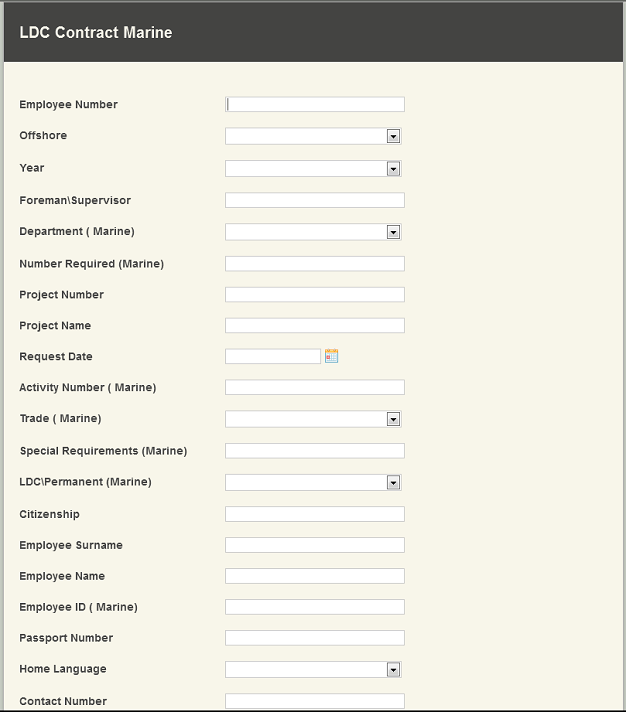Viewport: 626px width, 712px height.
Task: Select the Number Required (Marine) field
Action: click(x=315, y=264)
